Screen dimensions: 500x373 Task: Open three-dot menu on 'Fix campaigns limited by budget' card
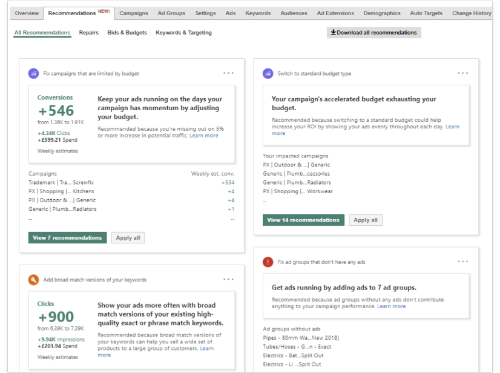pyautogui.click(x=228, y=73)
